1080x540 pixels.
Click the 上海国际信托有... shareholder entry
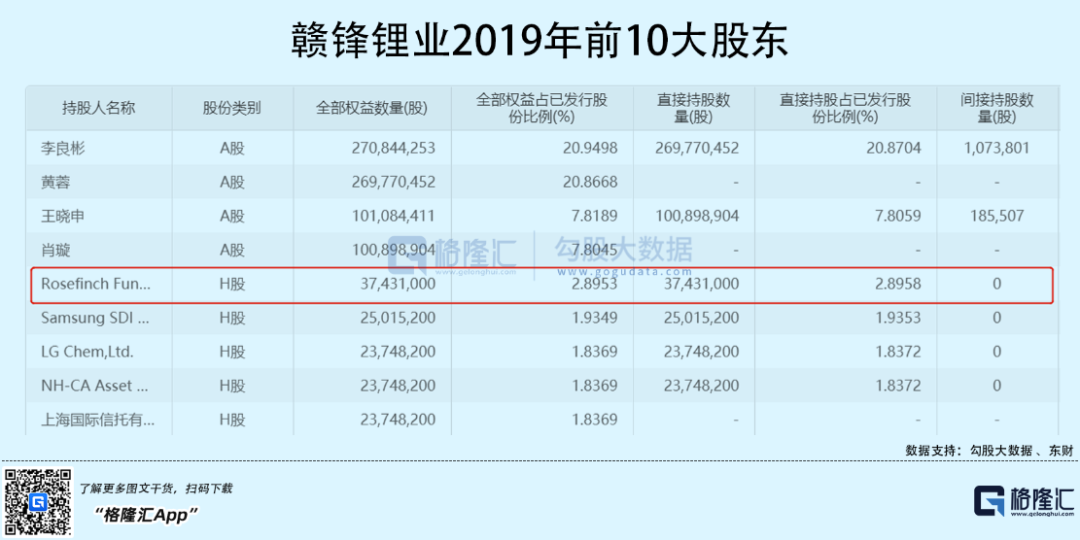(x=98, y=420)
